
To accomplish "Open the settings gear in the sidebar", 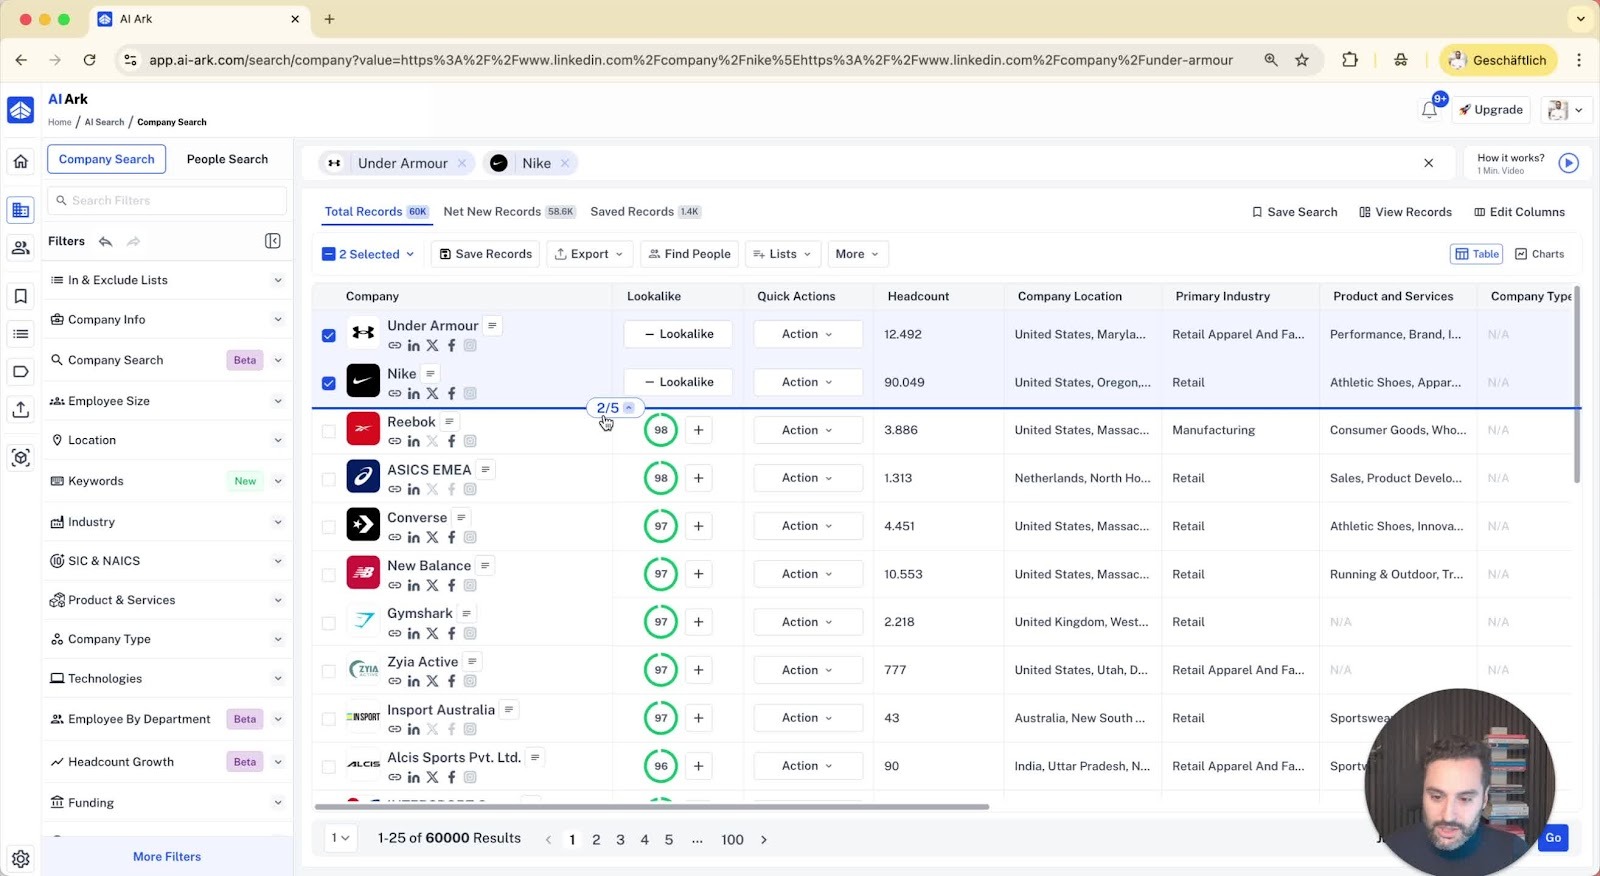I will click(20, 858).
